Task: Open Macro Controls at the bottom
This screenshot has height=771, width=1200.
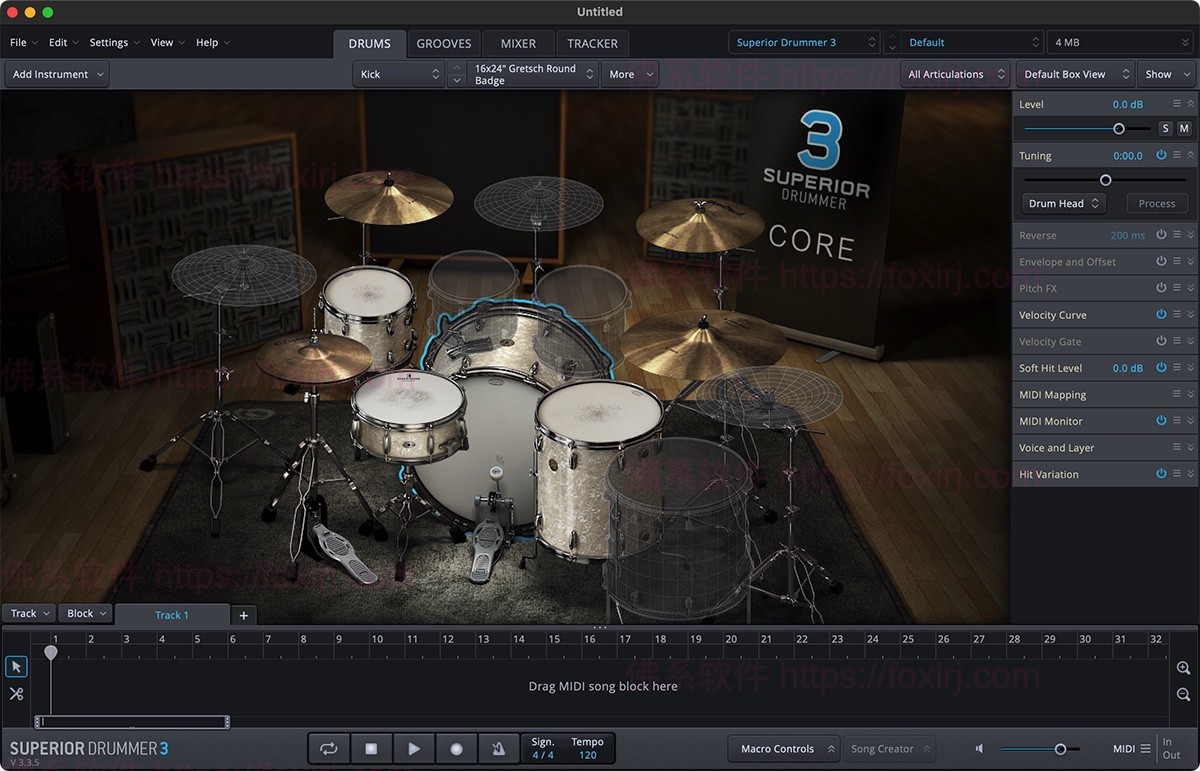Action: click(783, 748)
